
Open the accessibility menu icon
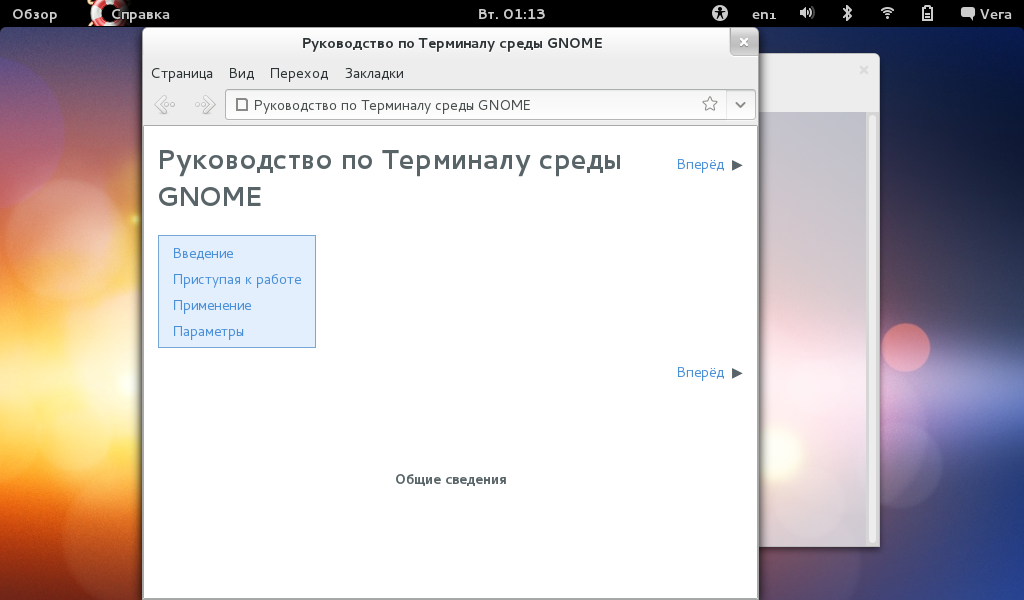pyautogui.click(x=720, y=13)
